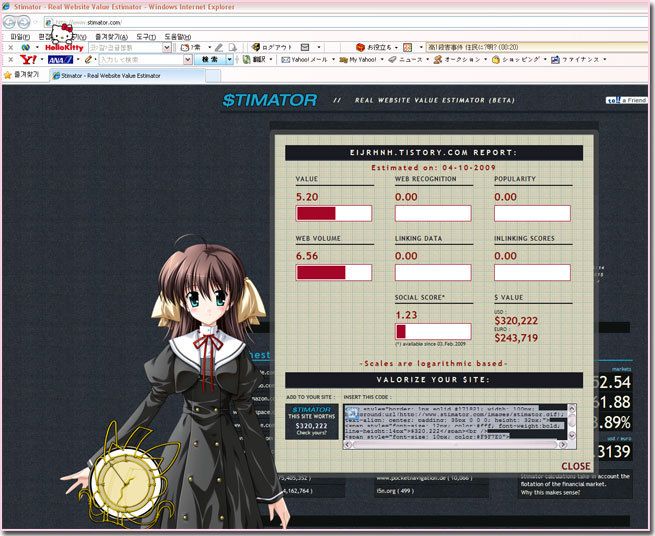655x536 pixels.
Task: Open My Yahoo! from the toolbar
Action: [358, 60]
